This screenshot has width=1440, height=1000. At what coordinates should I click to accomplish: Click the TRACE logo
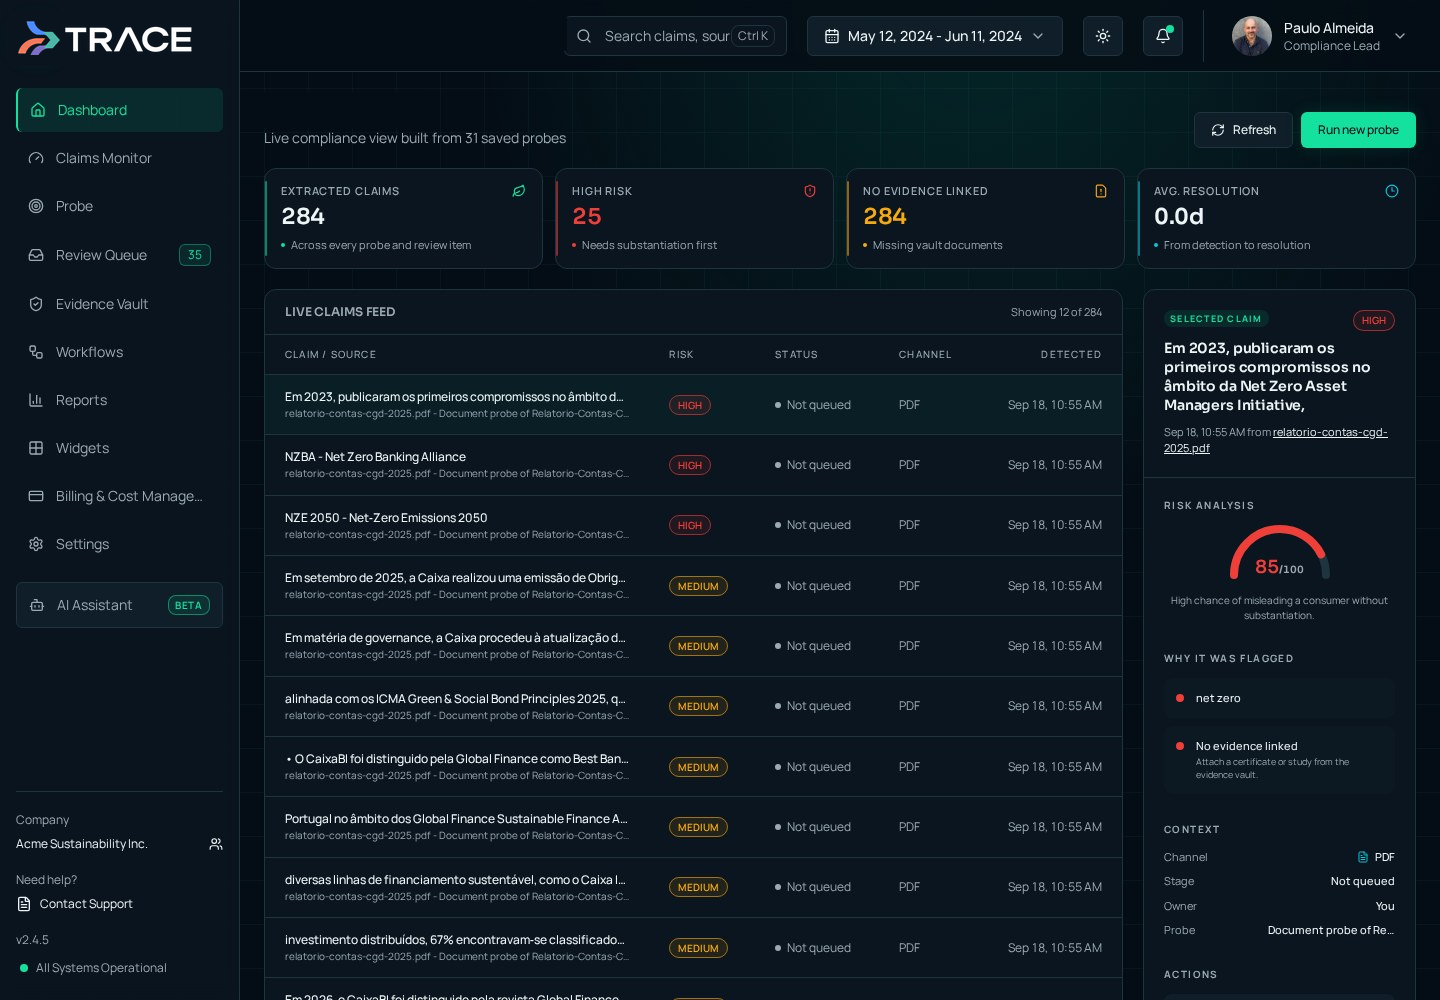[105, 38]
